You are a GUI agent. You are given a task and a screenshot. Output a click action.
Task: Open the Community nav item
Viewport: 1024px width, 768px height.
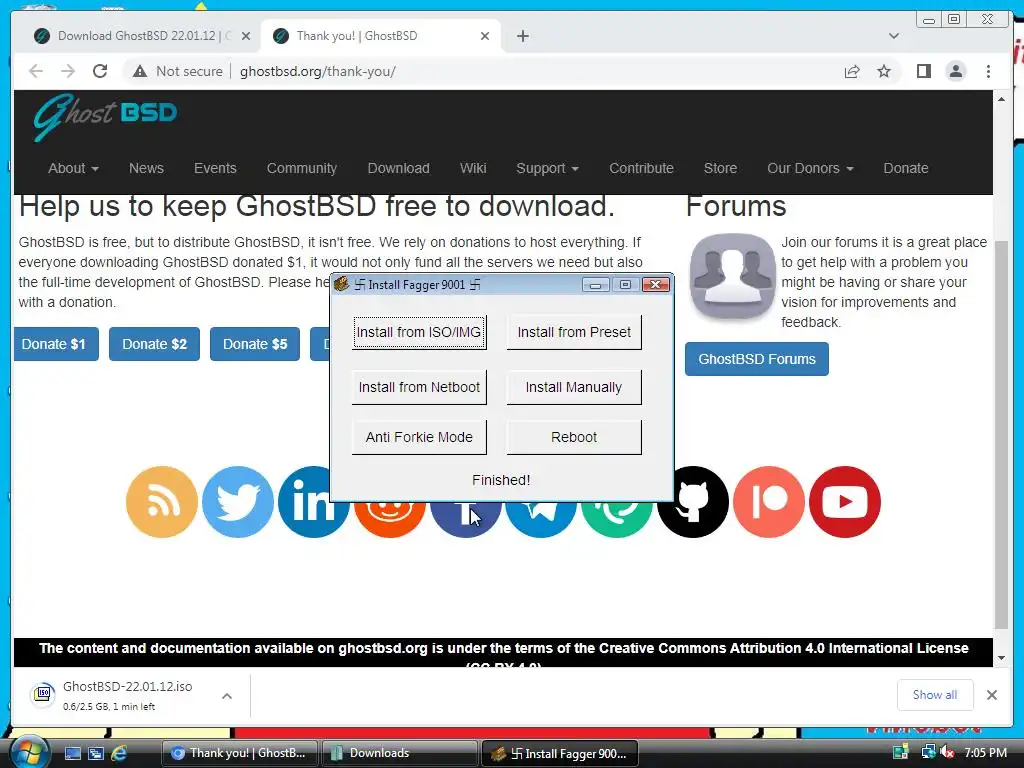pos(302,168)
